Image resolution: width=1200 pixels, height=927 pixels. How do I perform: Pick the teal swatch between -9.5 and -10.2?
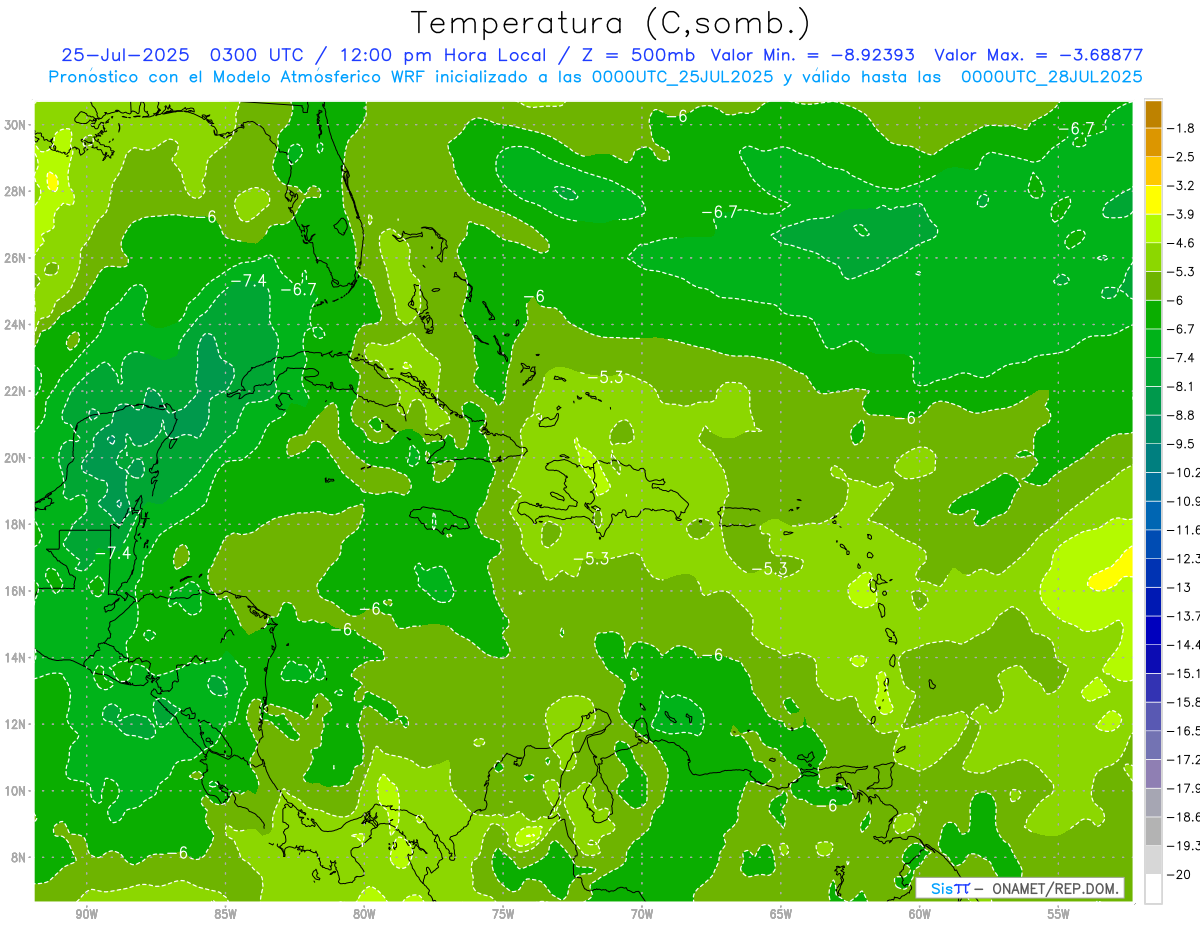tap(1153, 458)
